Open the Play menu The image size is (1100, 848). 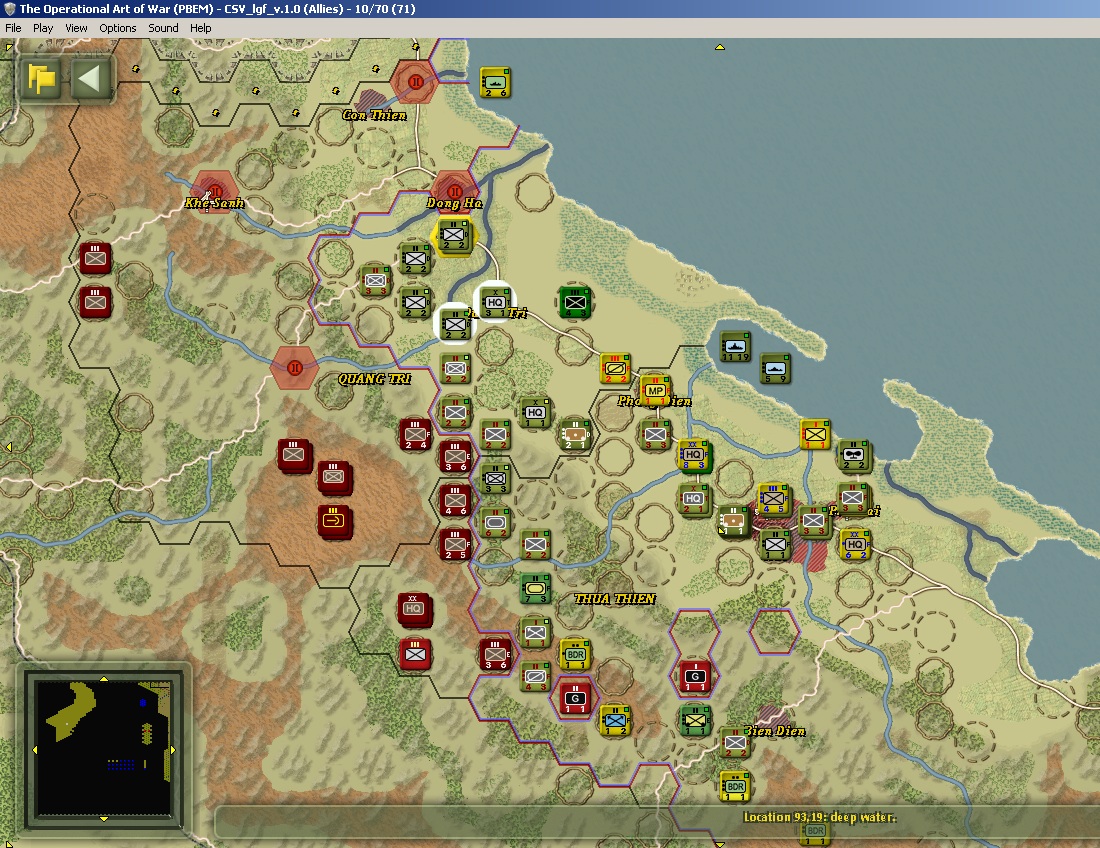tap(43, 28)
